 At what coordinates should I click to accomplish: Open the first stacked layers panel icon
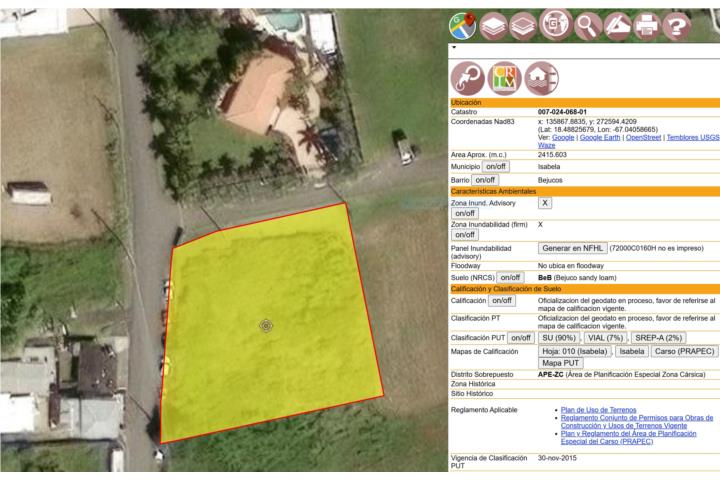pyautogui.click(x=494, y=24)
